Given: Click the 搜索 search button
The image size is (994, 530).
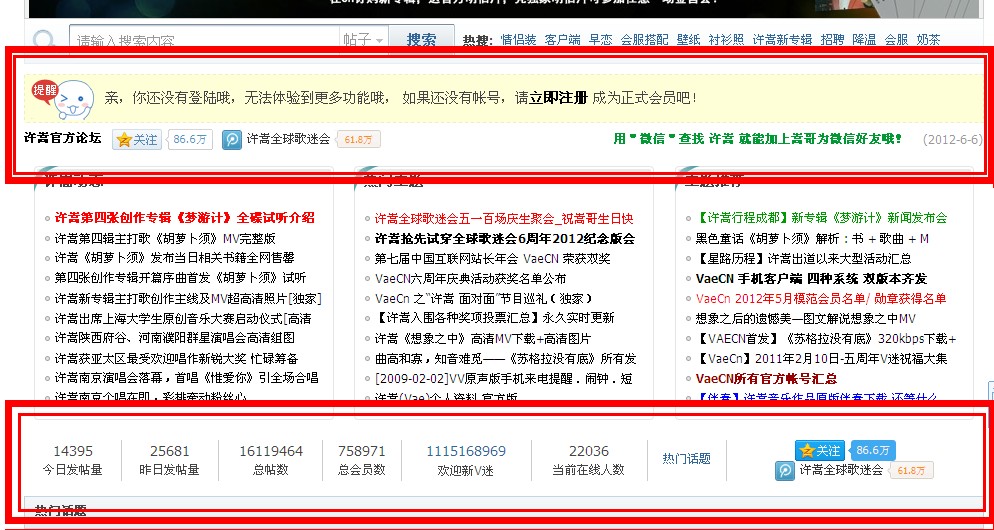Looking at the screenshot, I should [x=422, y=39].
